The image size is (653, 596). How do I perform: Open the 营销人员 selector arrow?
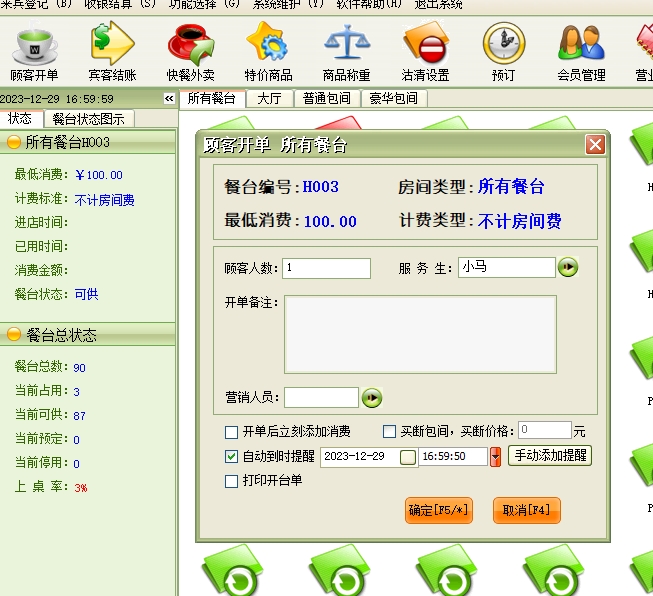(372, 398)
